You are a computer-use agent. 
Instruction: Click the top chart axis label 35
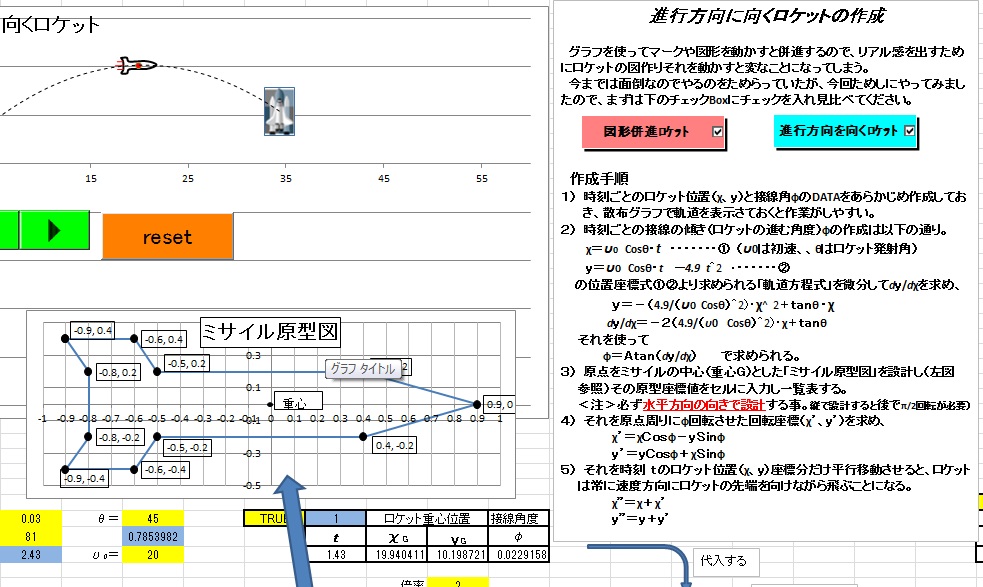point(286,179)
